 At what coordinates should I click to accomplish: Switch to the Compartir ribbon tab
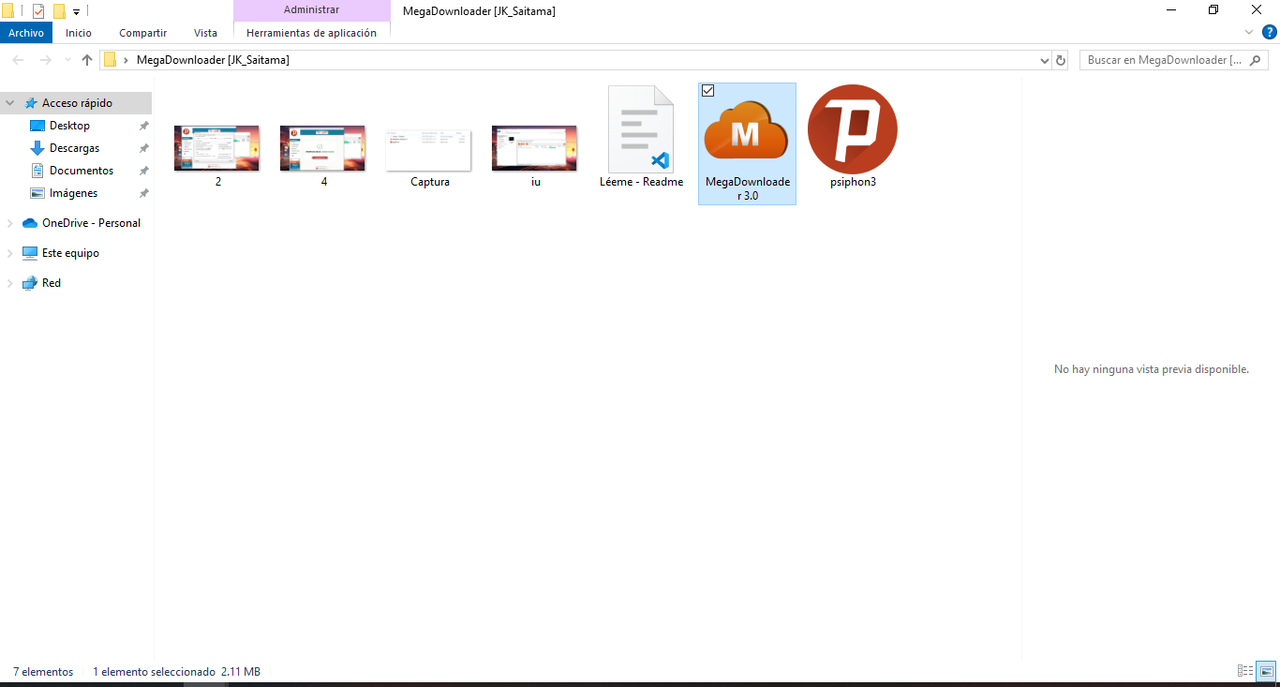(143, 33)
